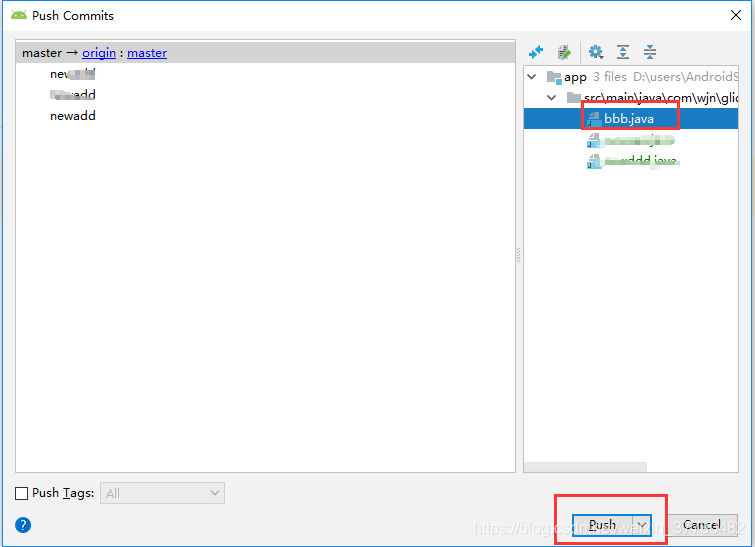Image resolution: width=755 pixels, height=547 pixels.
Task: Click the bbb.java file icon
Action: coord(594,119)
